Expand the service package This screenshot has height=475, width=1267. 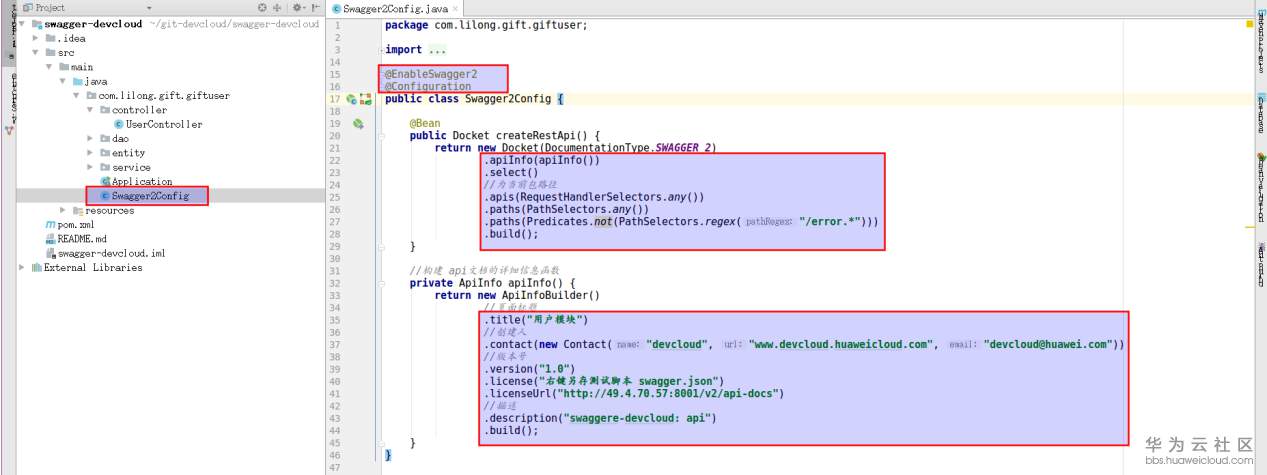point(91,167)
